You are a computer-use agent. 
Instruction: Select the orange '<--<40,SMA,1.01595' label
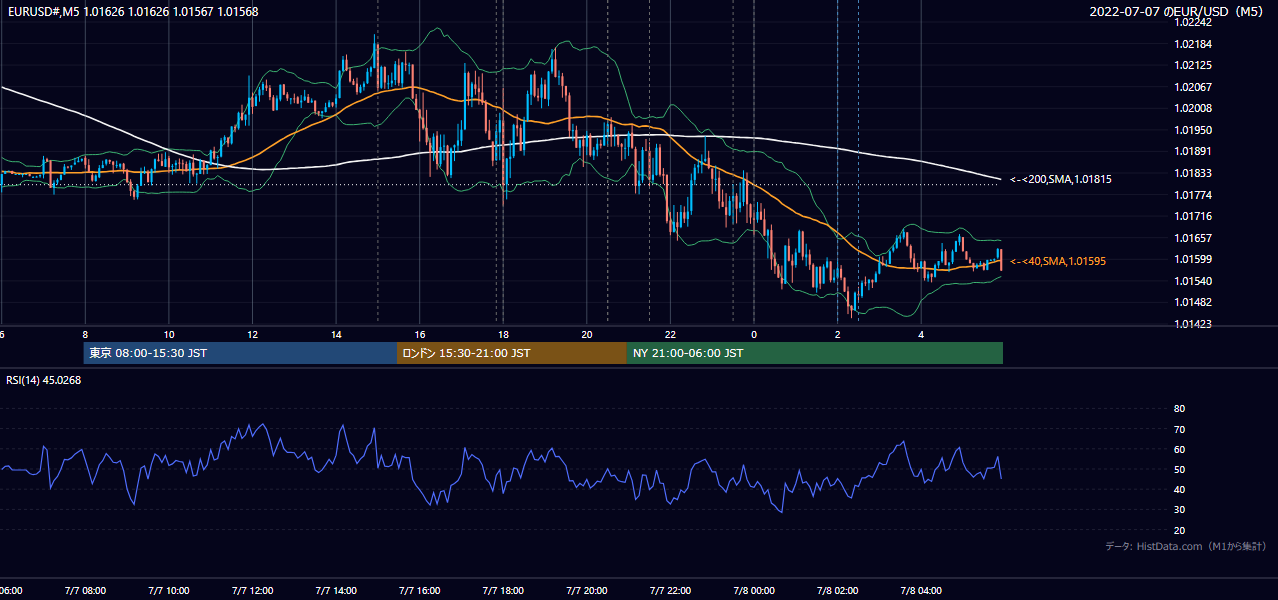1057,261
